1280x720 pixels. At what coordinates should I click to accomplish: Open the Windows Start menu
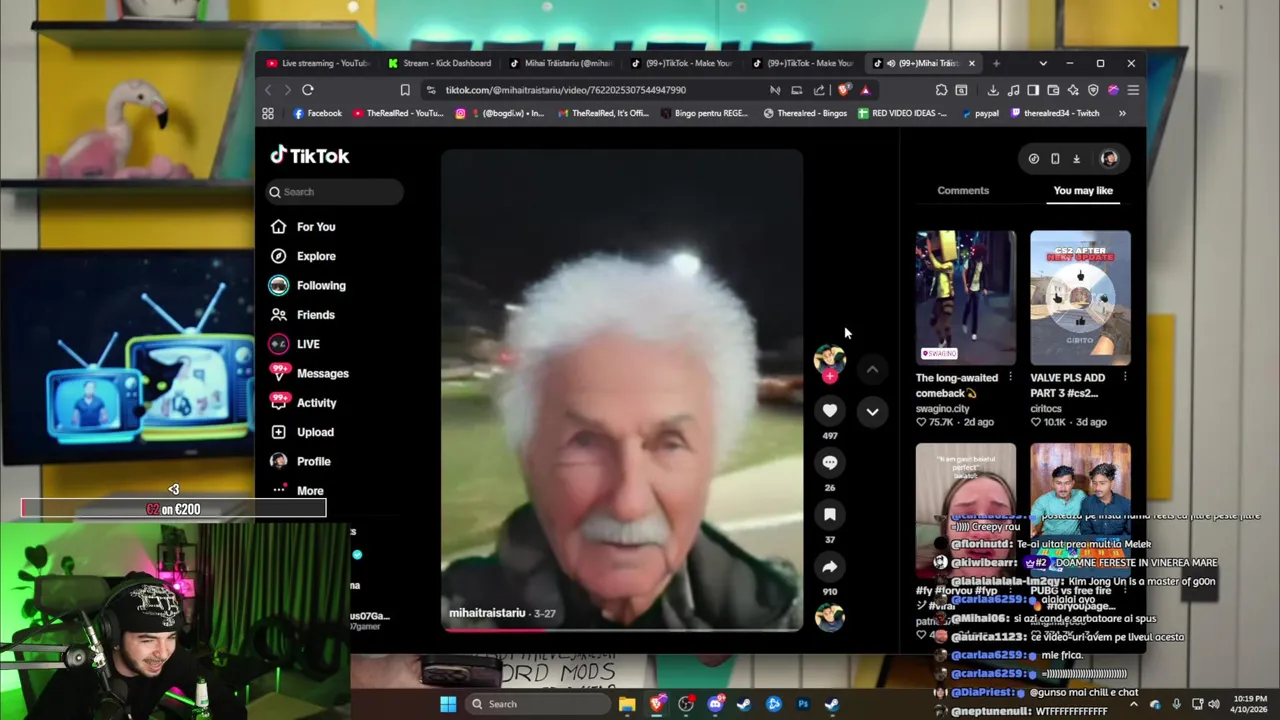coord(448,704)
